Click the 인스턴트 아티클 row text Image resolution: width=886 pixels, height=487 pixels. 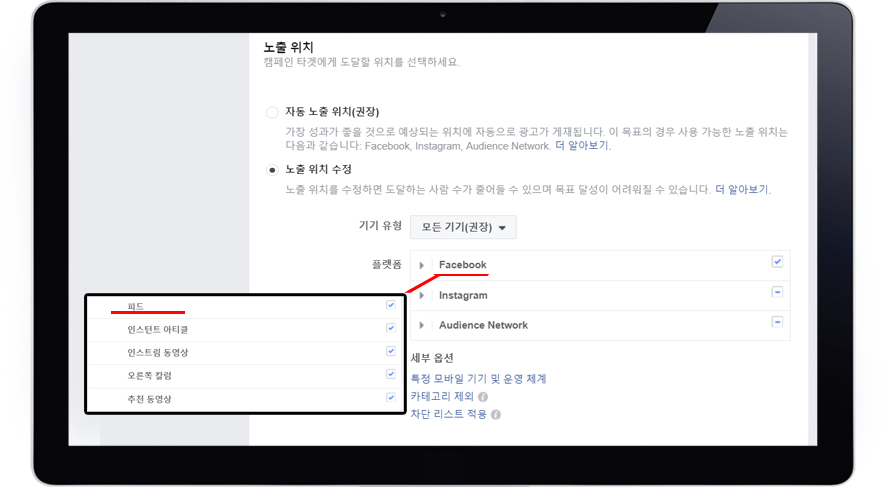(158, 329)
